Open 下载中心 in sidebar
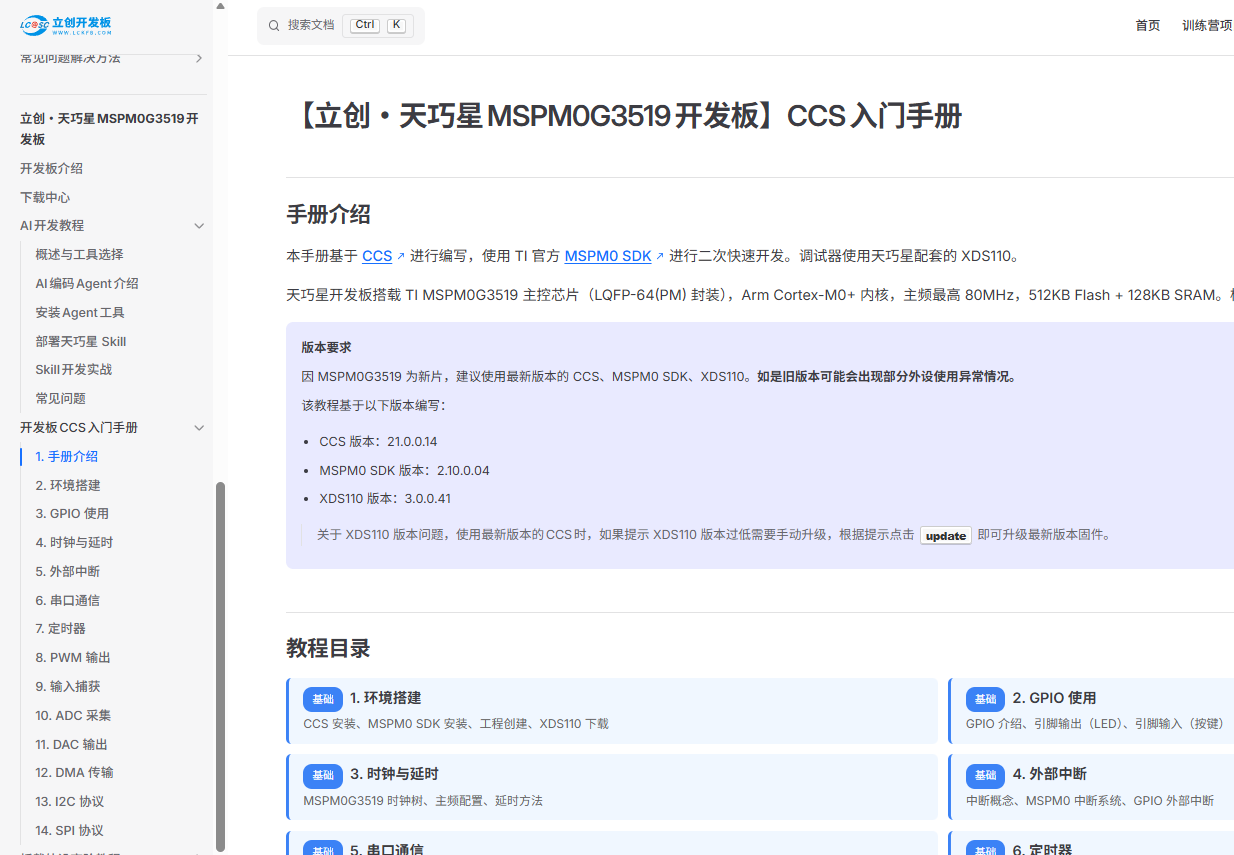This screenshot has width=1234, height=855. click(45, 198)
